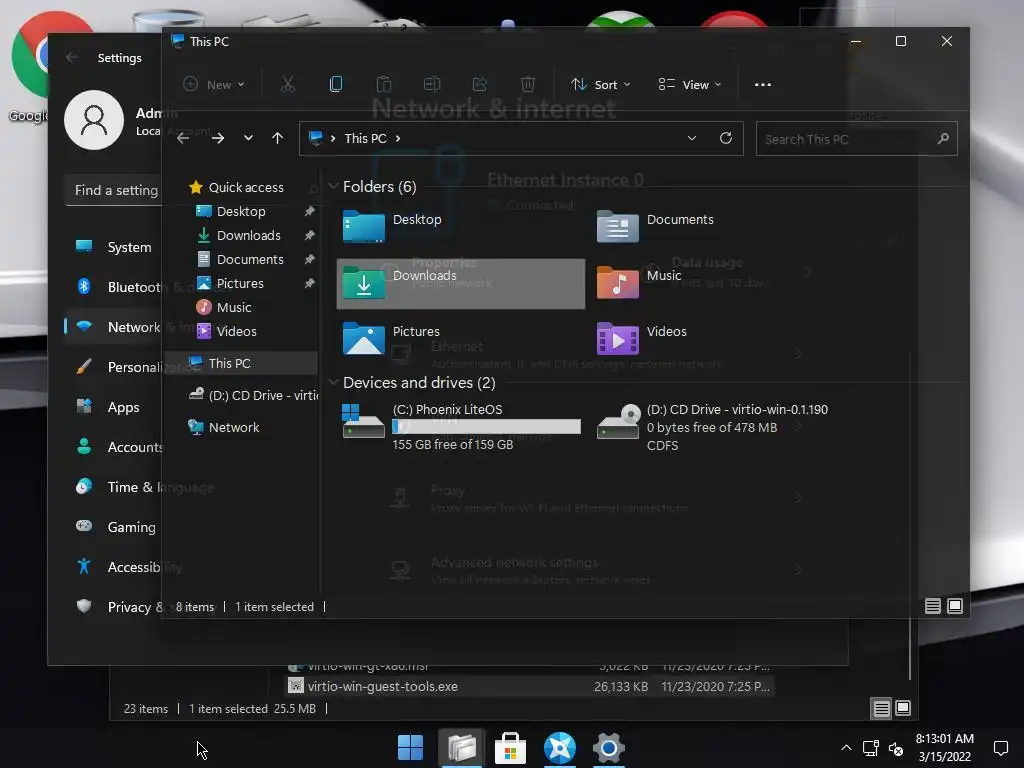Click the Search This PC field
The height and width of the screenshot is (768, 1024).
coord(856,138)
